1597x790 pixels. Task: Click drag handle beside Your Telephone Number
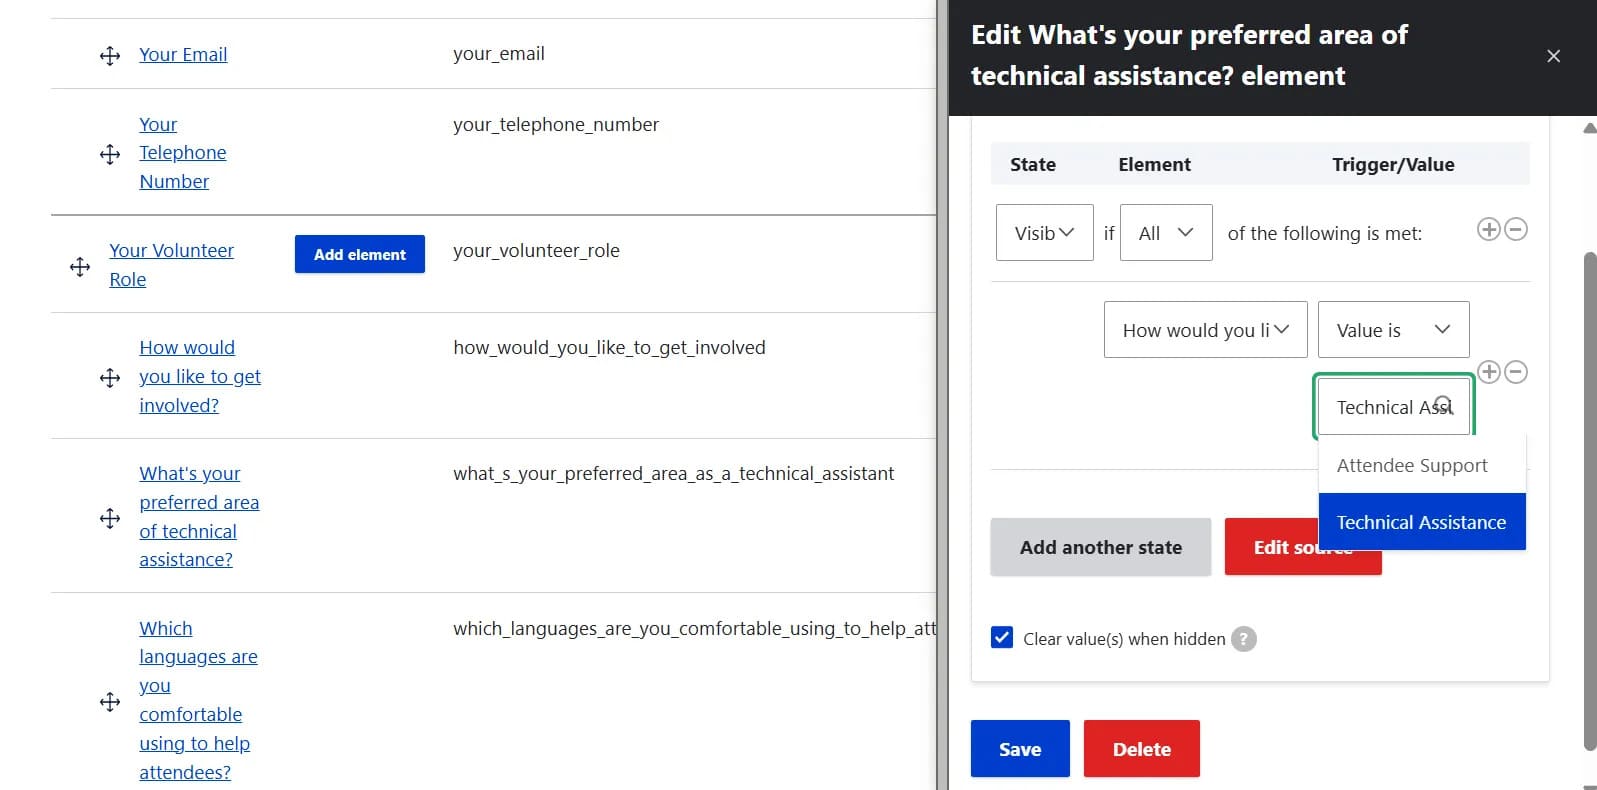tap(110, 154)
